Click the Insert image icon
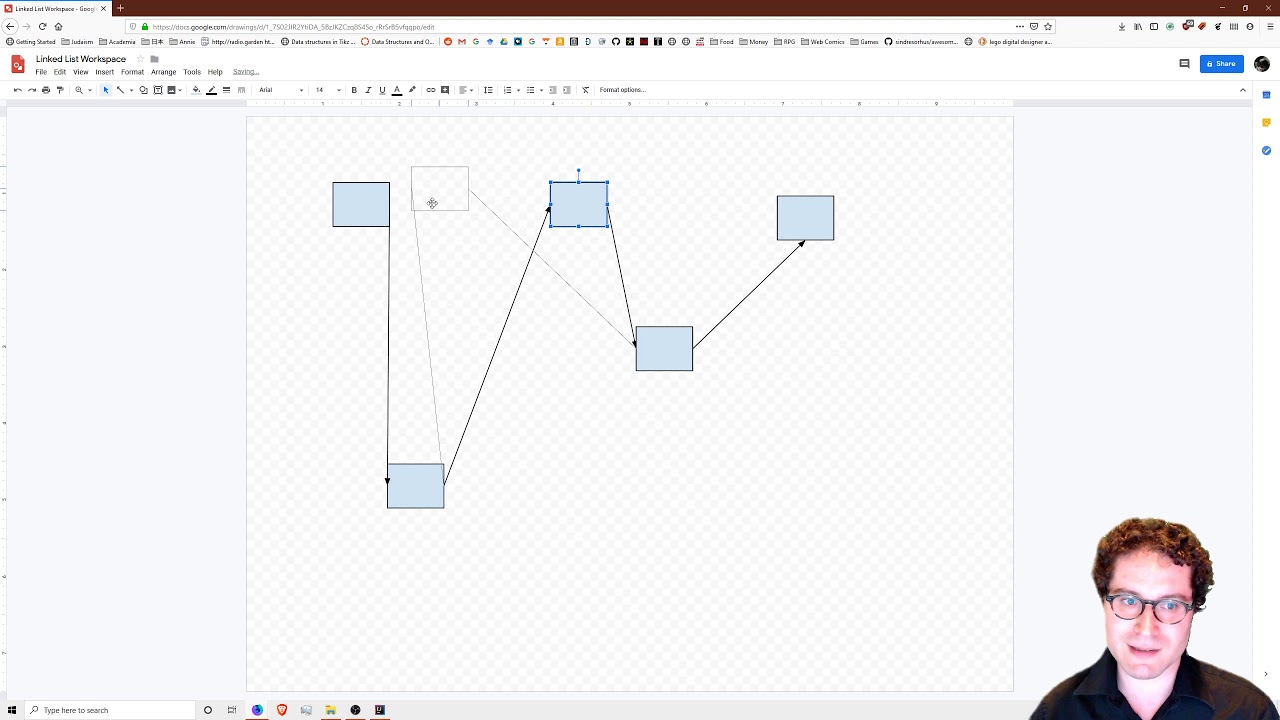Screen dimensions: 1280x720 [171, 90]
